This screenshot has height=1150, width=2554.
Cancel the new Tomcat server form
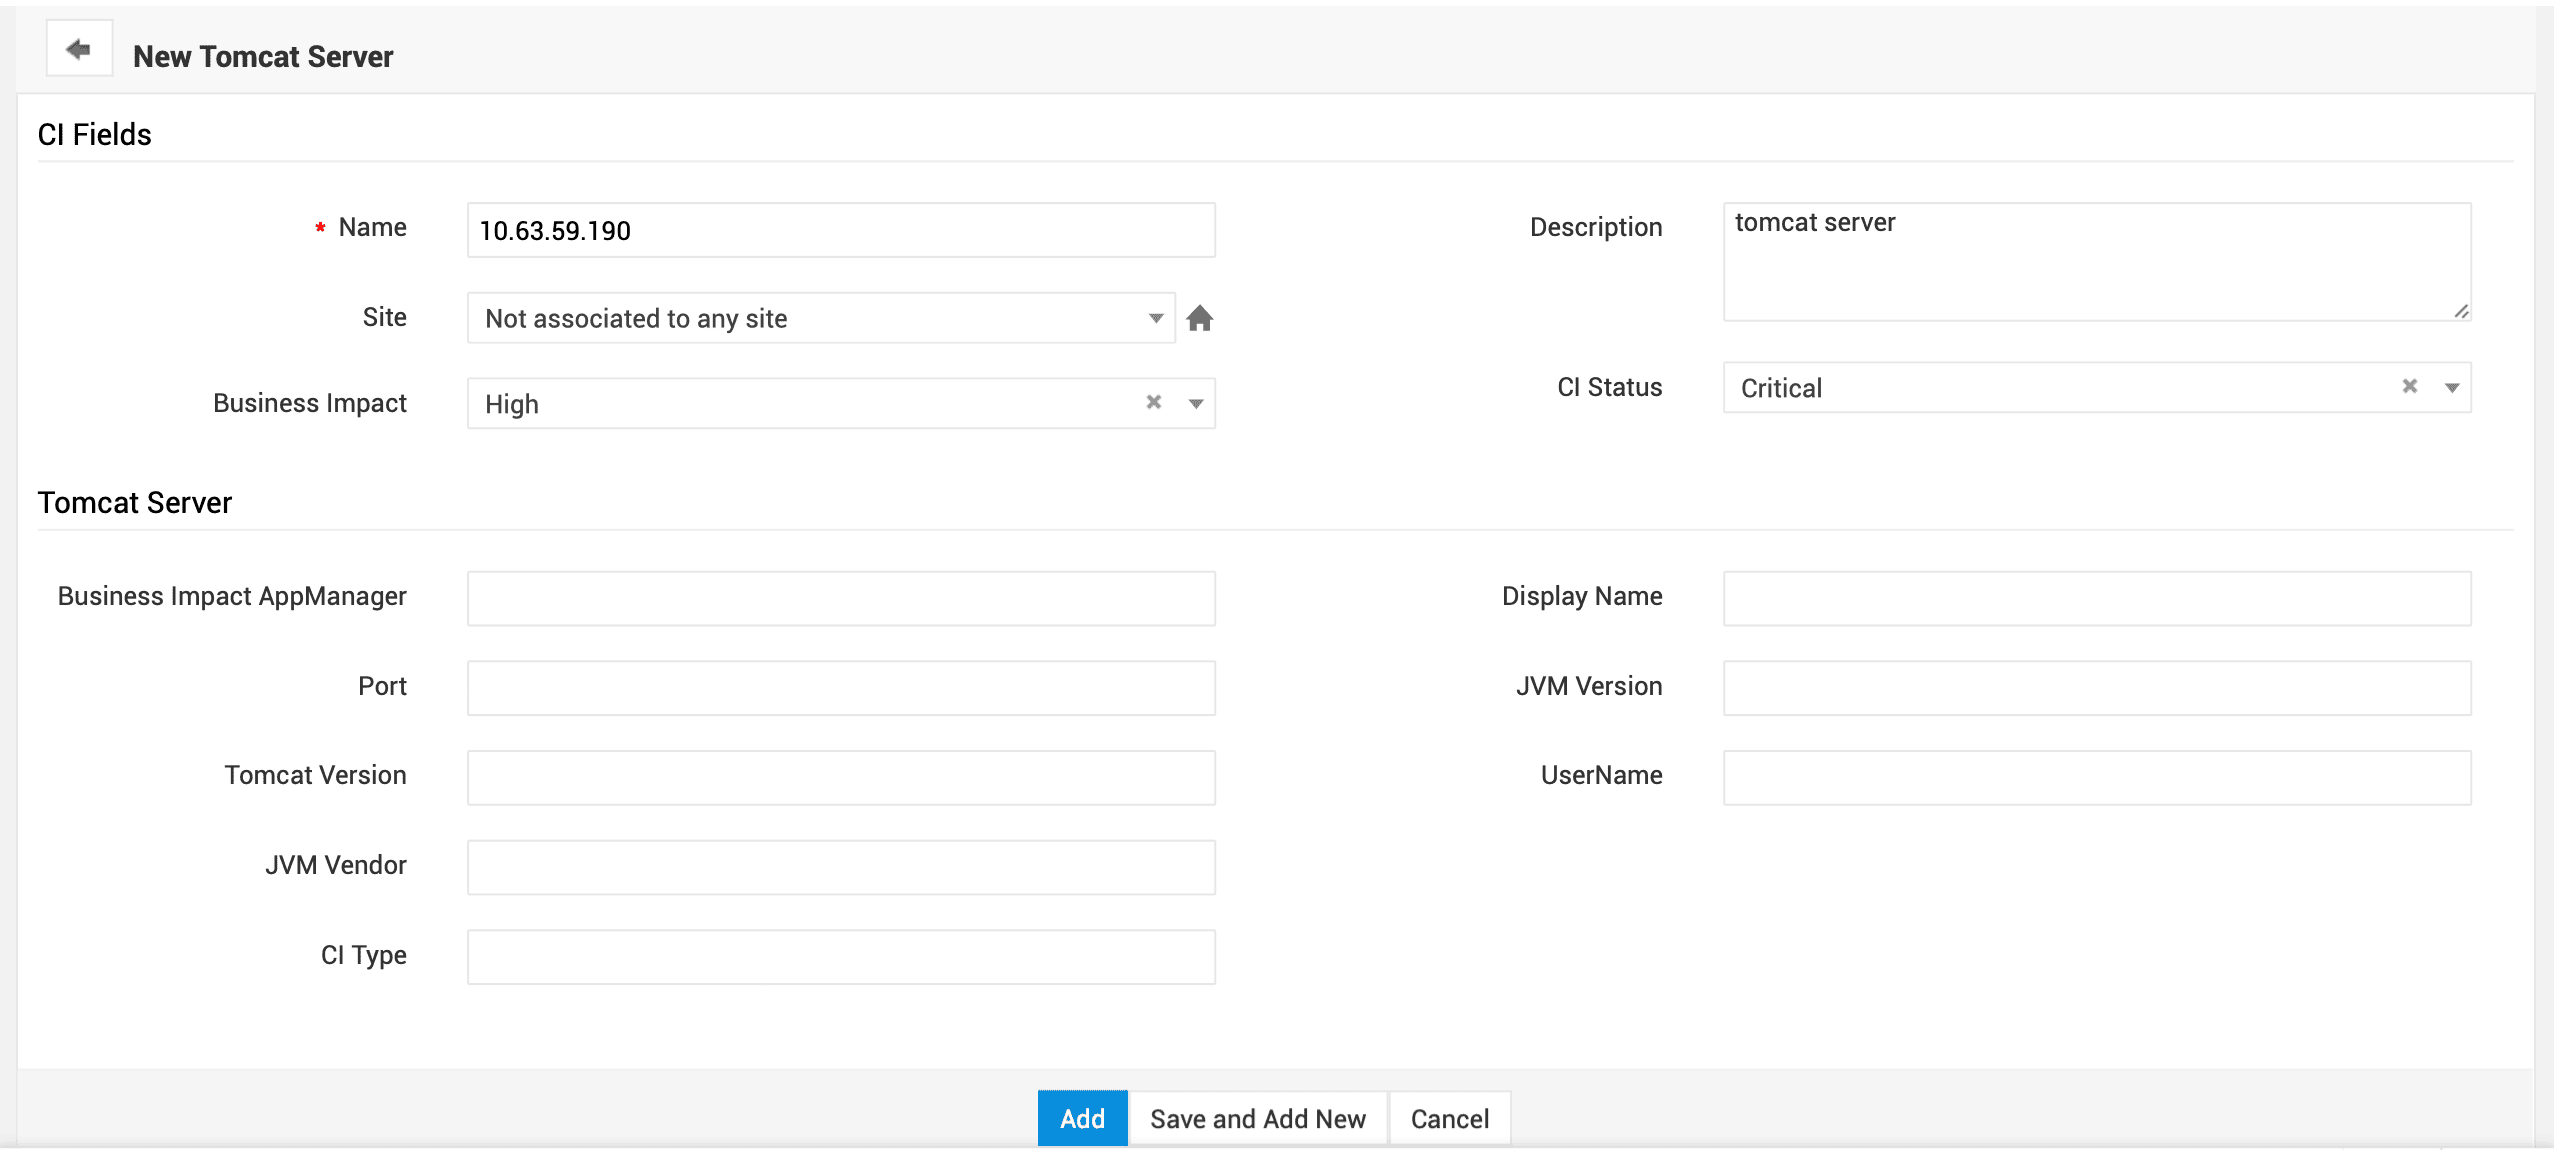click(x=1449, y=1118)
